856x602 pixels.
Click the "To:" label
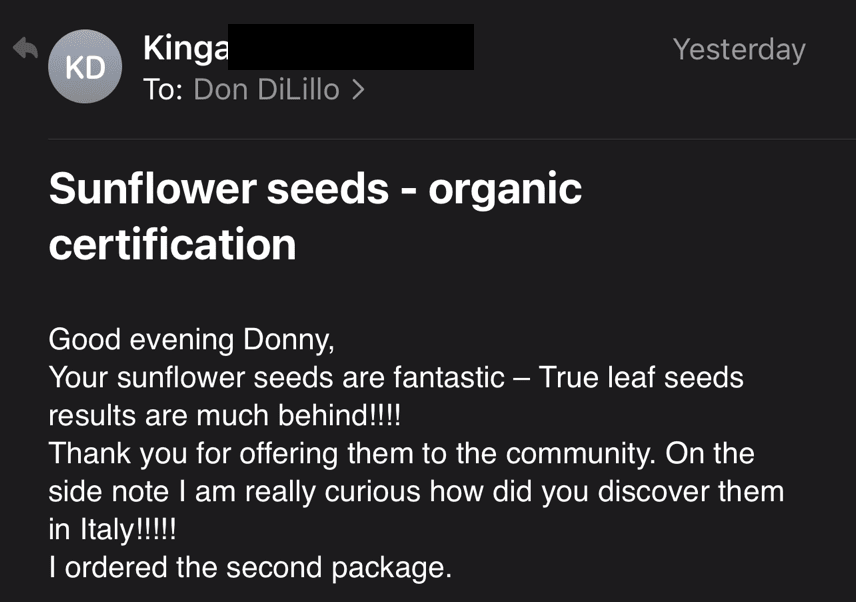click(162, 90)
